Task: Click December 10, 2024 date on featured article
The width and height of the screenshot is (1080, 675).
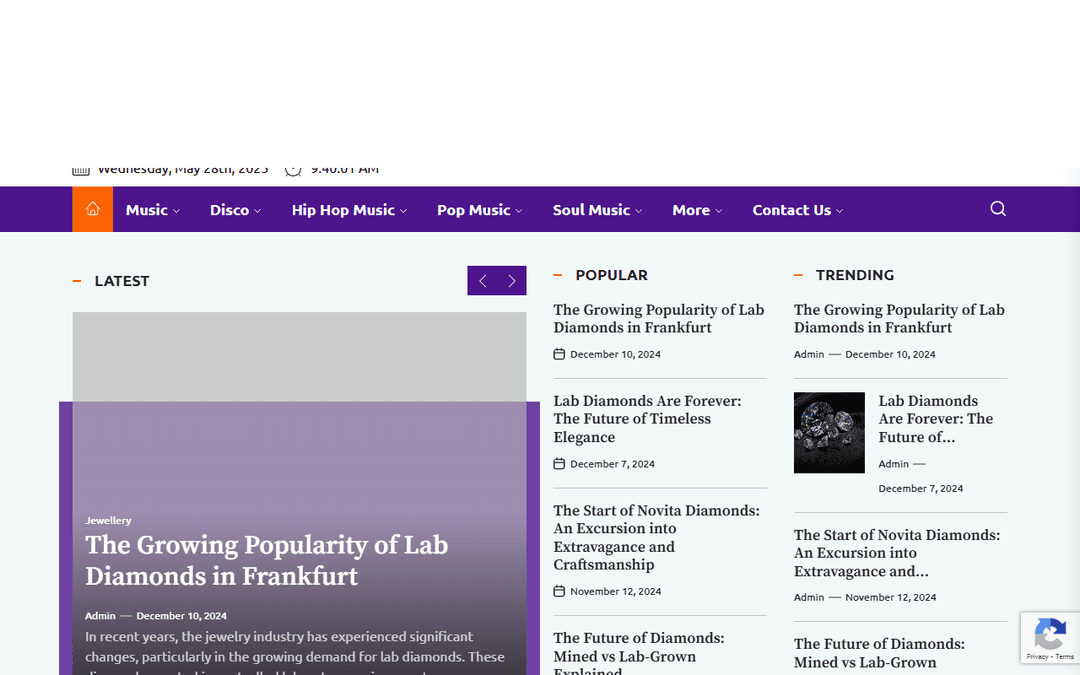Action: (x=181, y=616)
